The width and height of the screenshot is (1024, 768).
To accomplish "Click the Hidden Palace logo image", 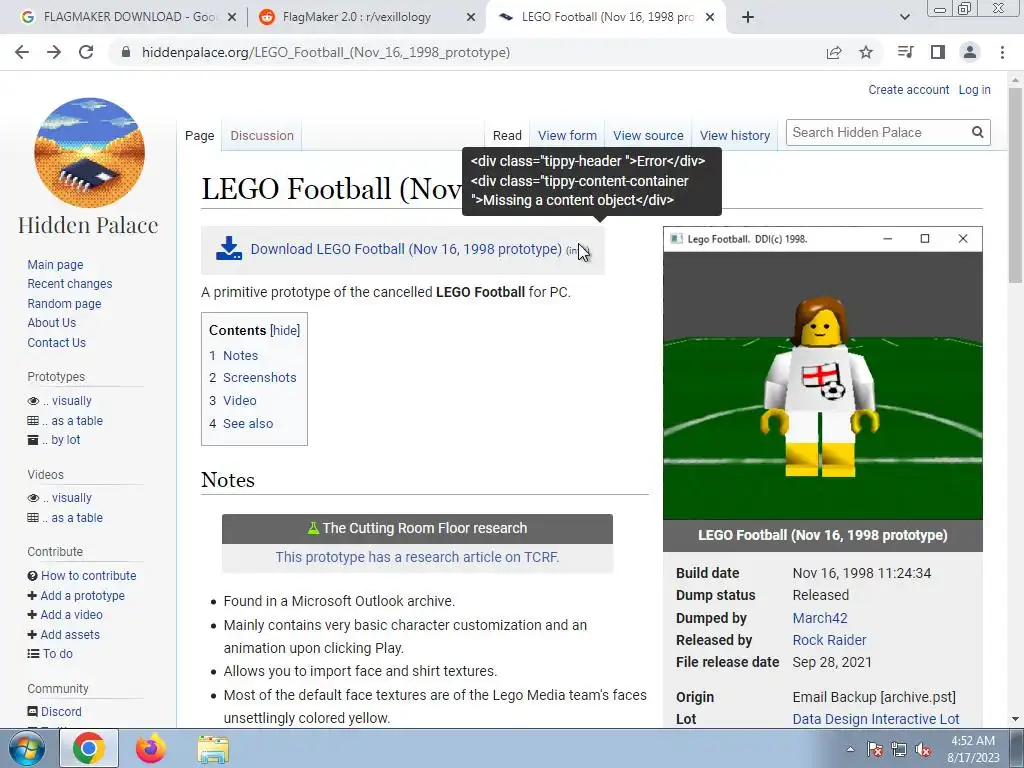I will coord(89,153).
